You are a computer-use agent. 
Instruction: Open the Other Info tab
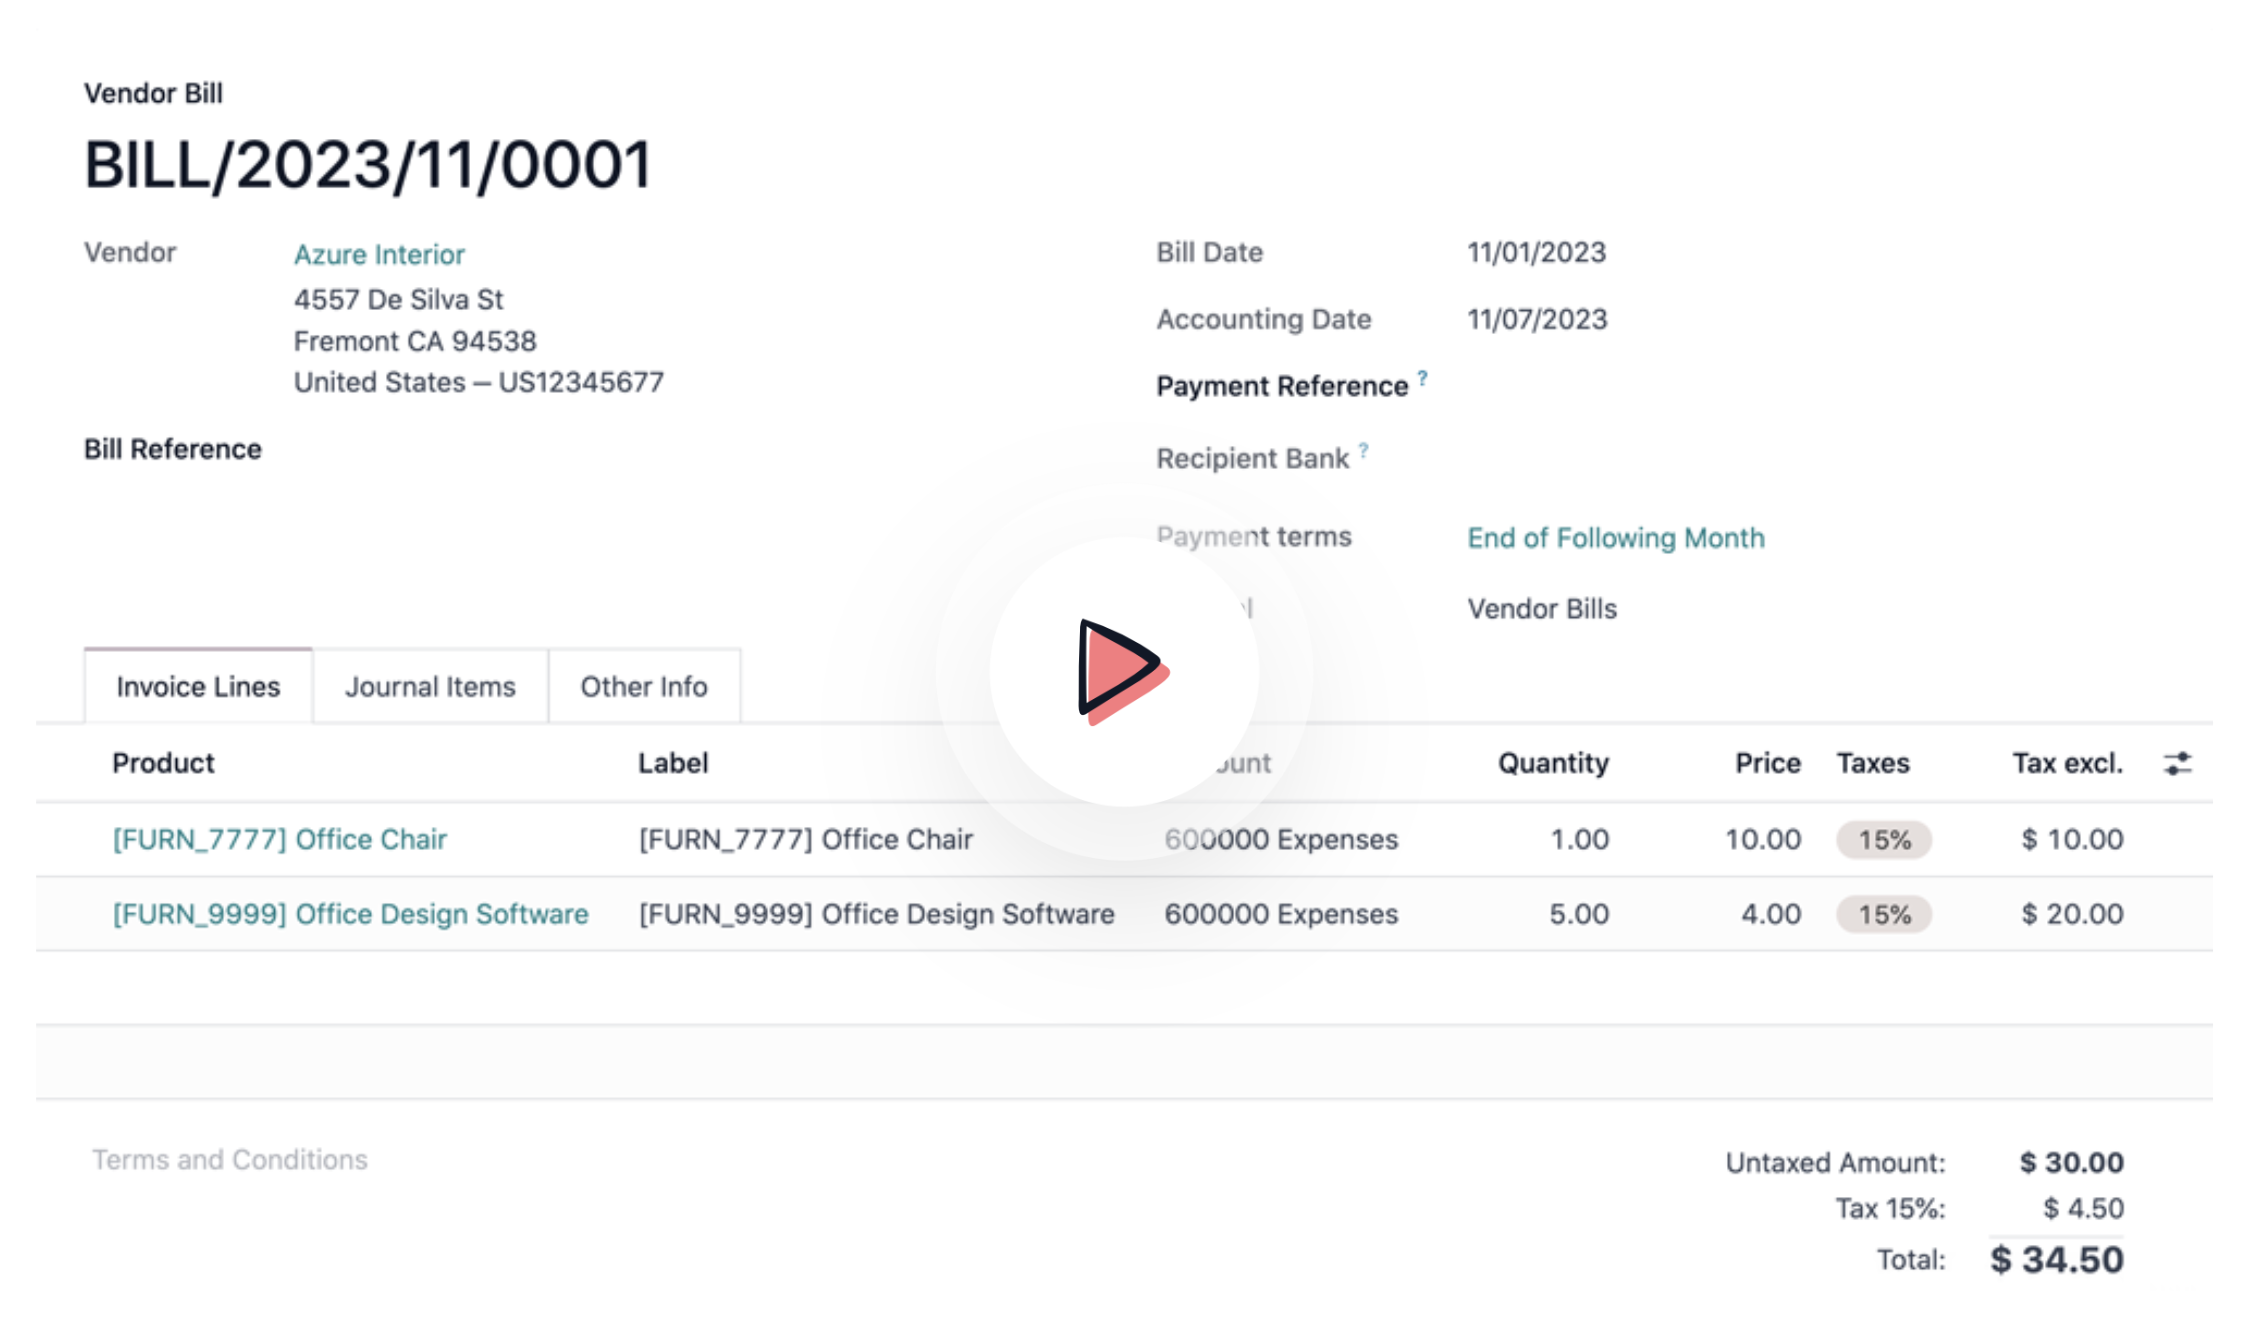(644, 686)
